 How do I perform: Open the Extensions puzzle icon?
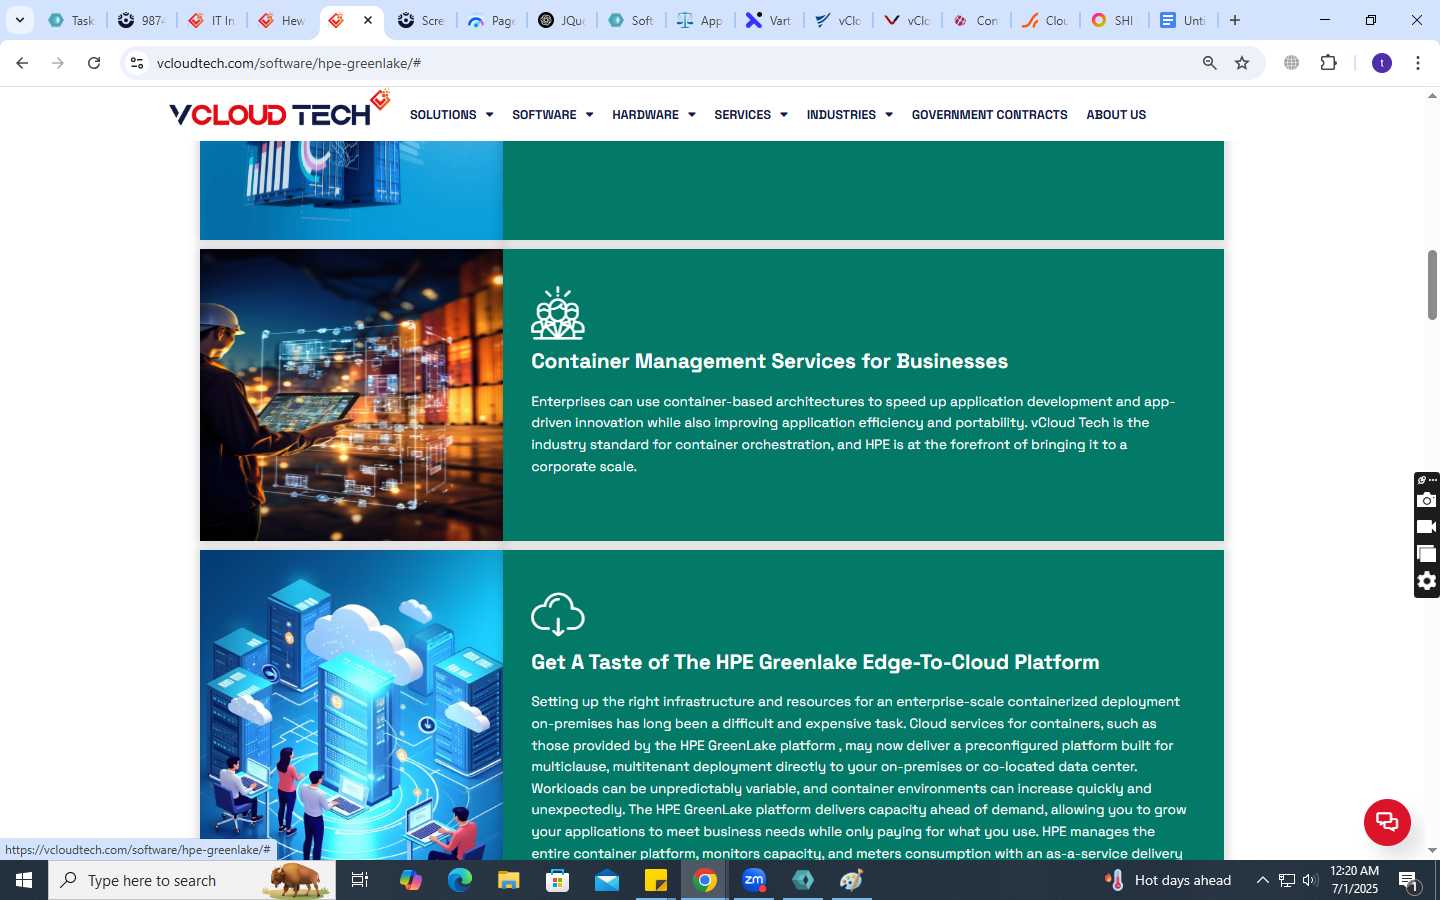tap(1328, 63)
